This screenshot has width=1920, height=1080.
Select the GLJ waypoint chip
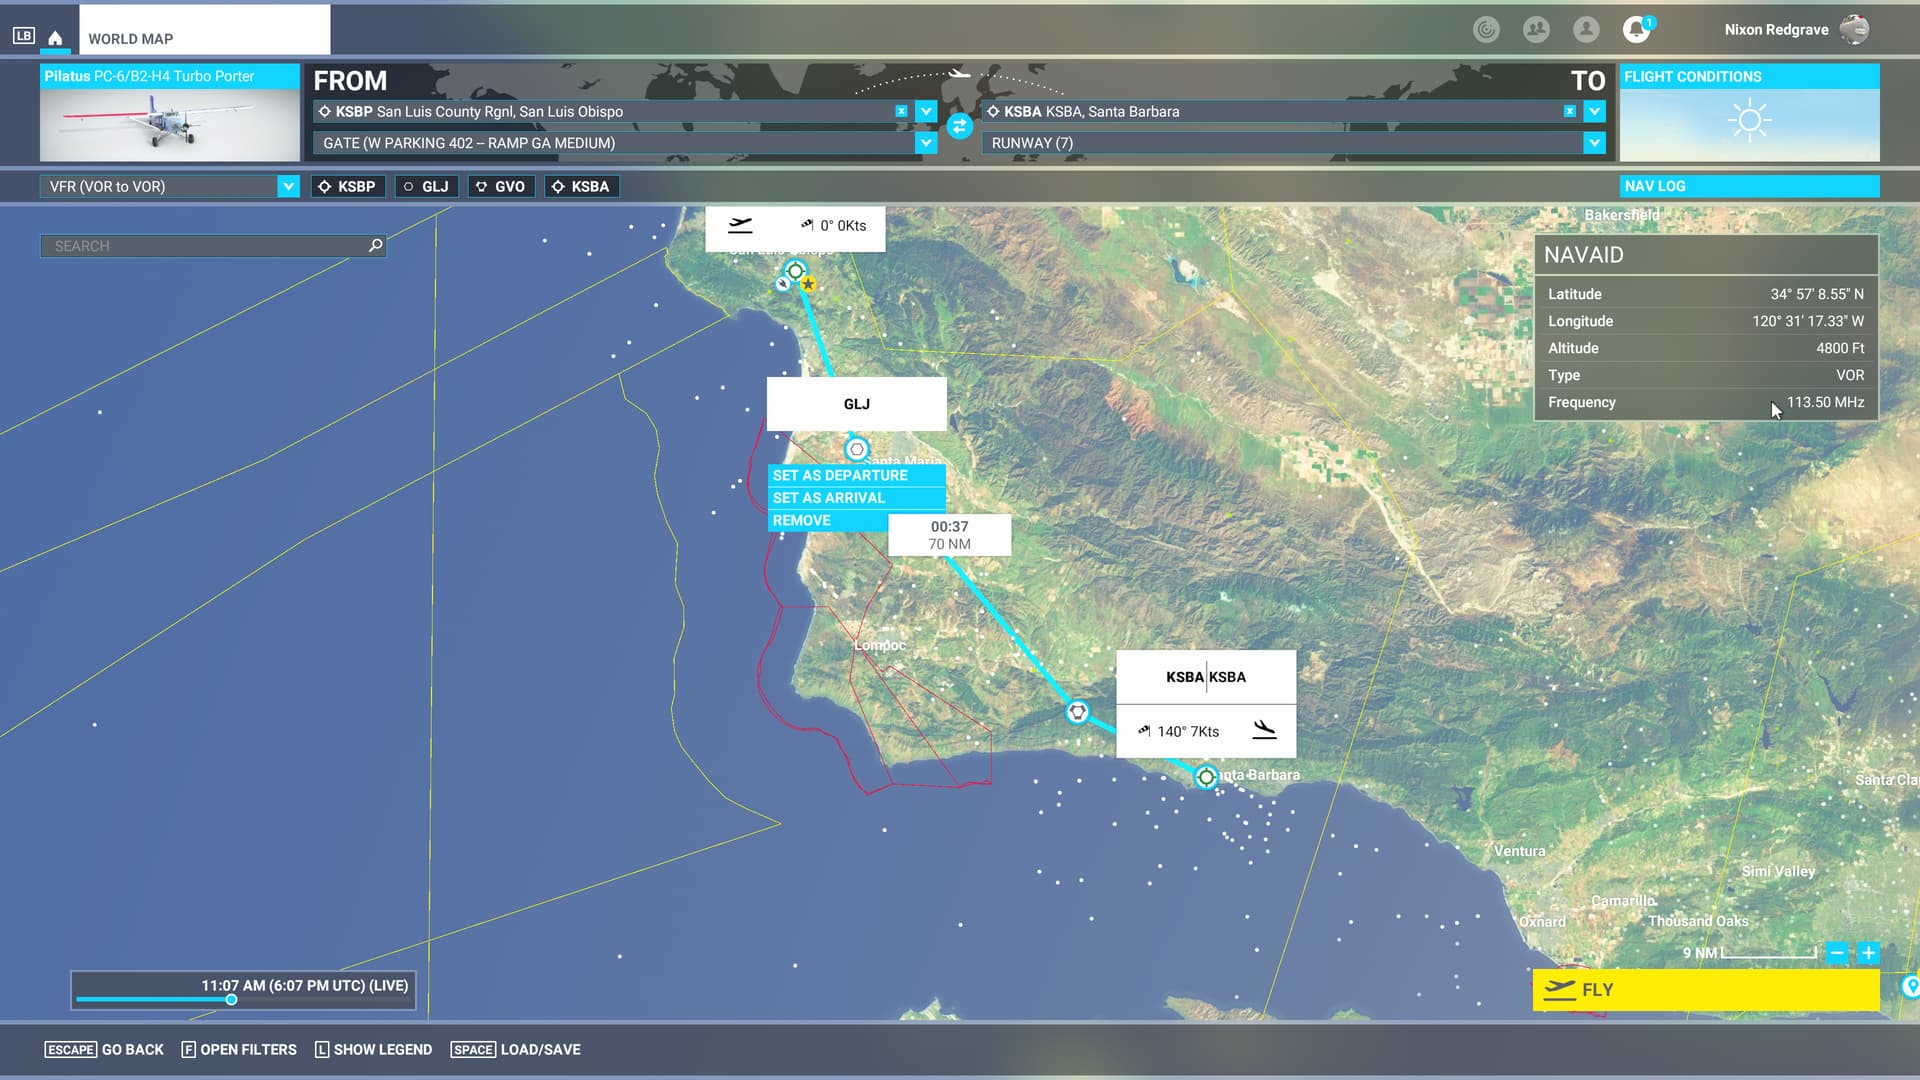coord(426,187)
